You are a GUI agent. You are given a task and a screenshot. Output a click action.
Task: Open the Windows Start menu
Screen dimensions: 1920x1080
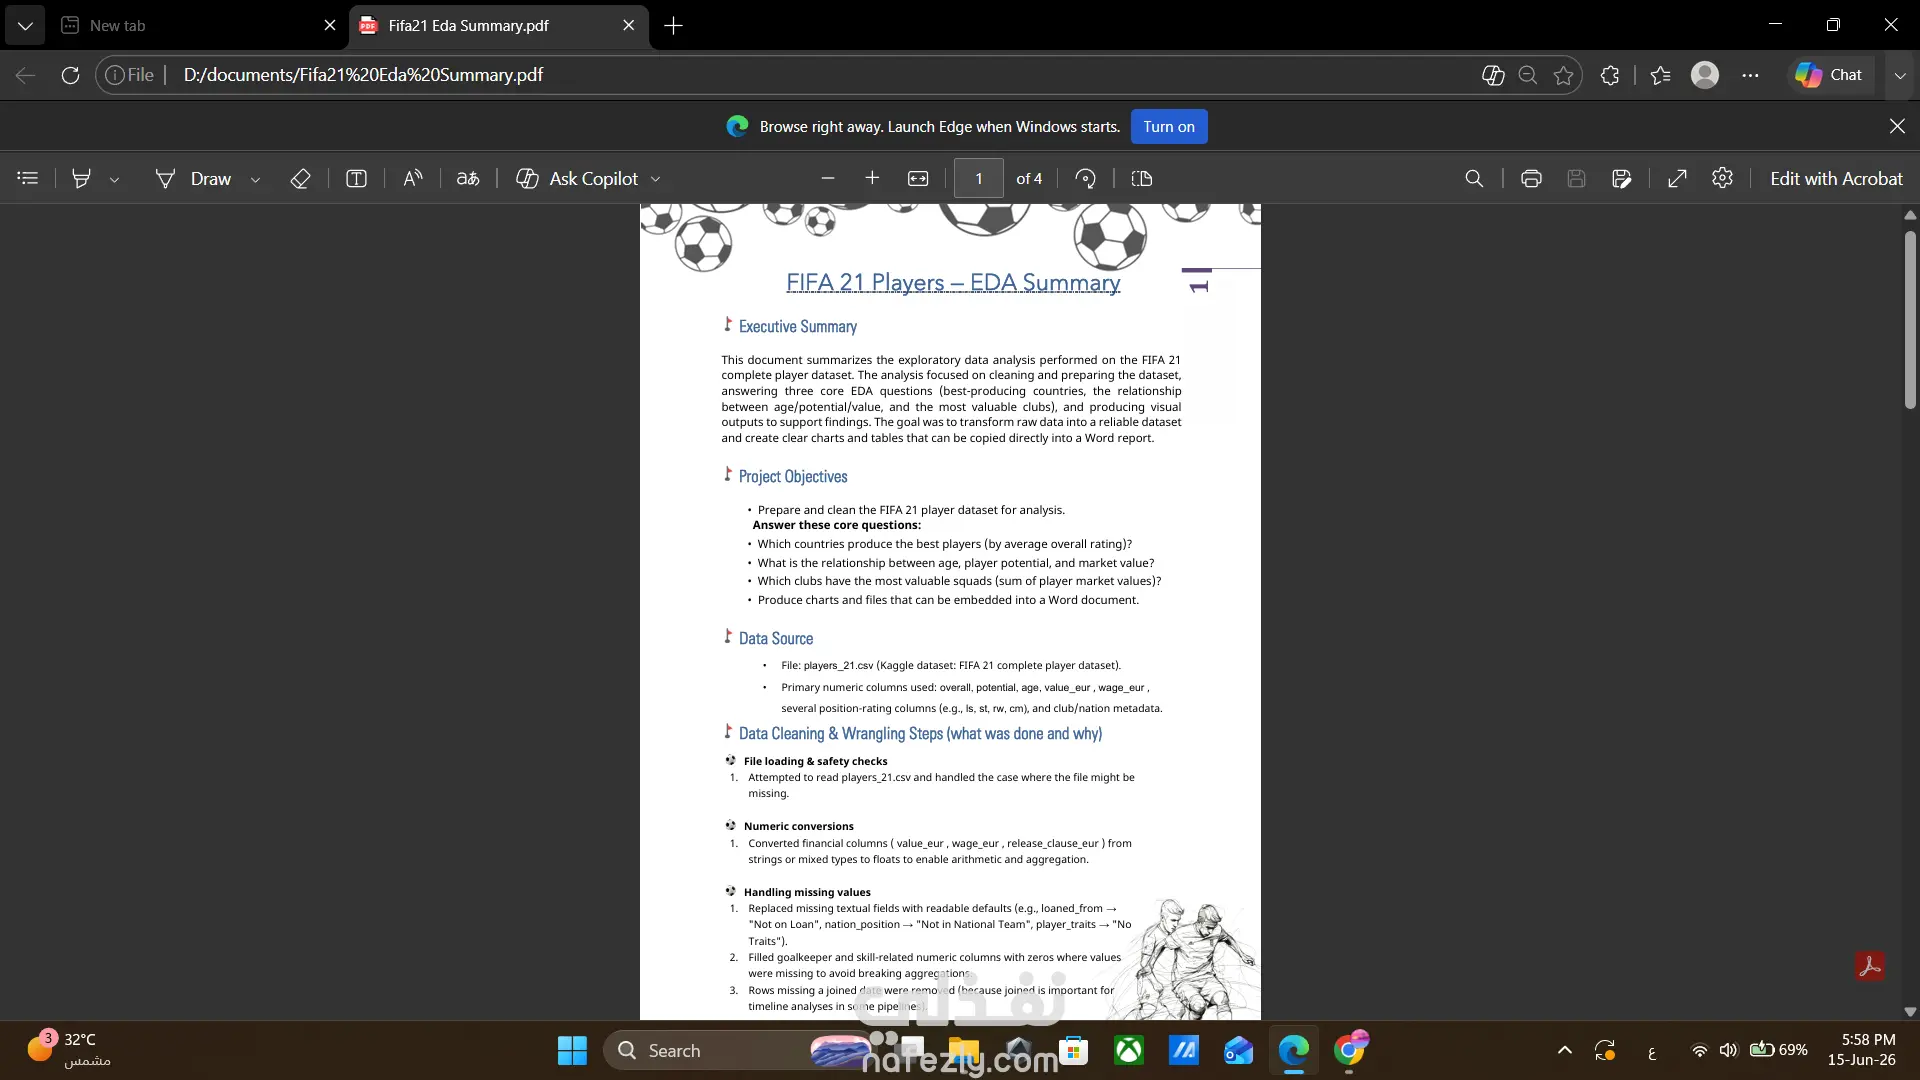[572, 1050]
